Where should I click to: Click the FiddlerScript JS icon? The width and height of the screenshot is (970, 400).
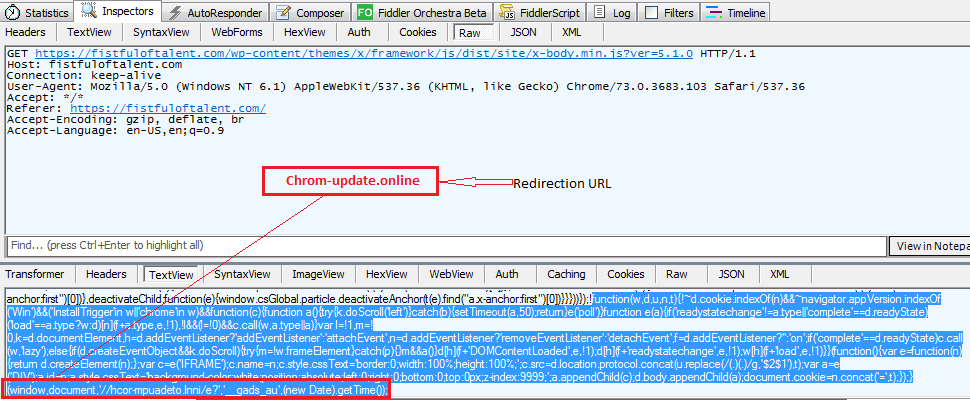pos(509,13)
